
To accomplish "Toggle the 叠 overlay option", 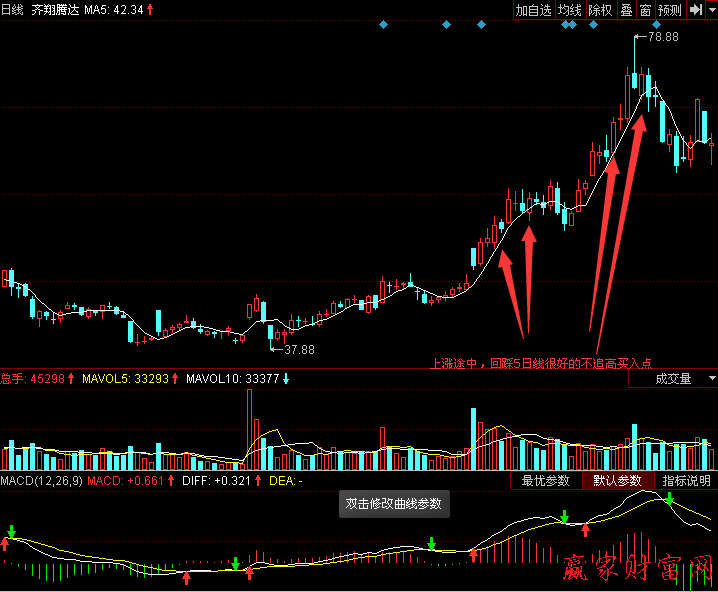I will 626,10.
